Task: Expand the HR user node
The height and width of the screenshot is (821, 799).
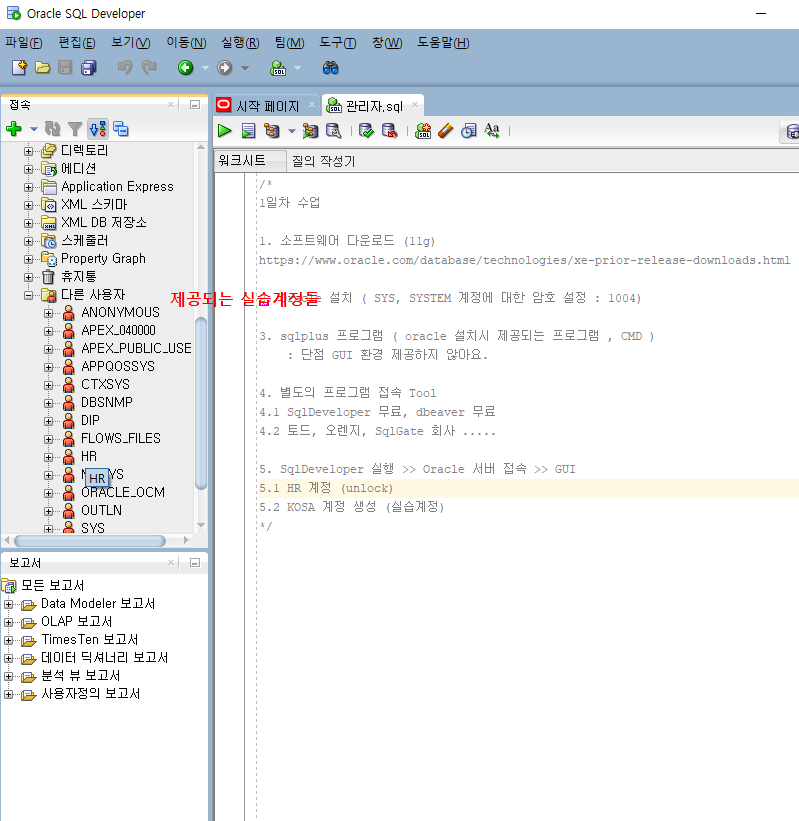Action: coord(49,457)
